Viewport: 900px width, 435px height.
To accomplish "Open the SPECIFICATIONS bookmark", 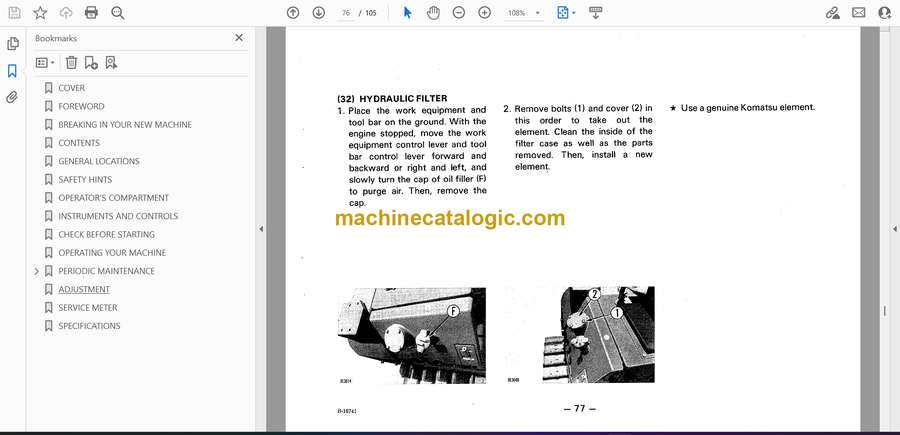I will [x=90, y=326].
